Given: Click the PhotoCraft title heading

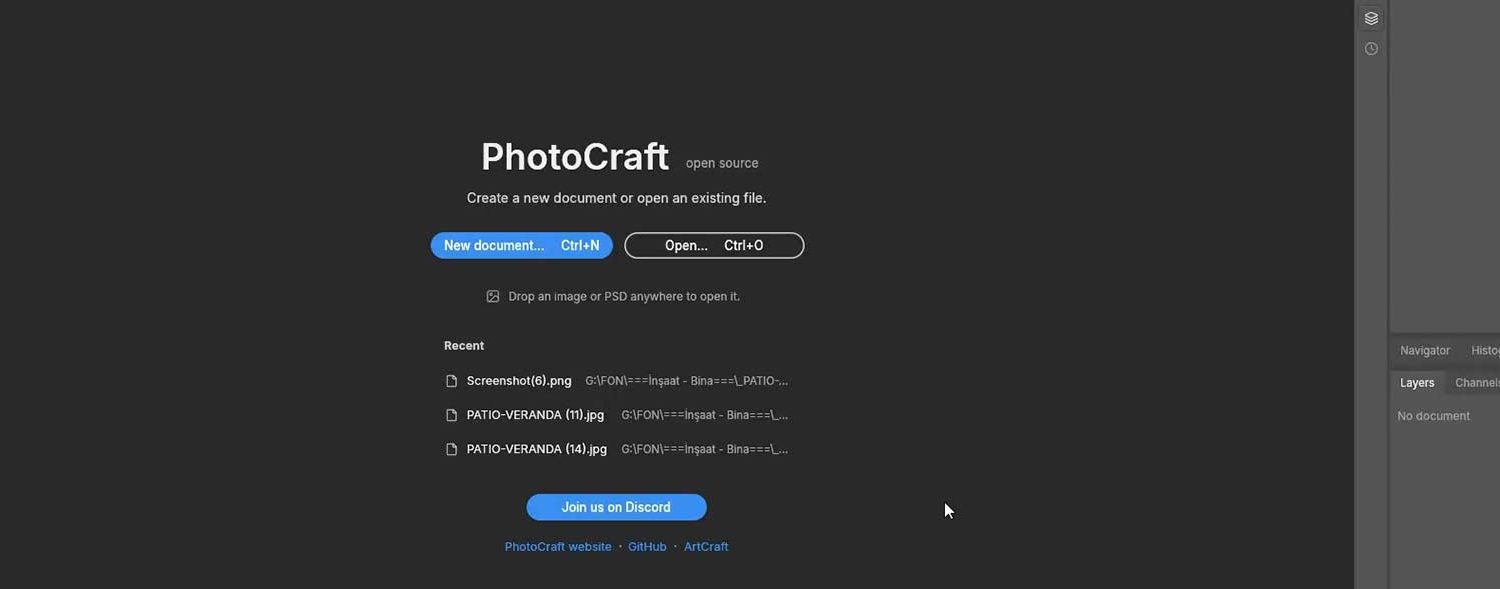Looking at the screenshot, I should [x=575, y=157].
